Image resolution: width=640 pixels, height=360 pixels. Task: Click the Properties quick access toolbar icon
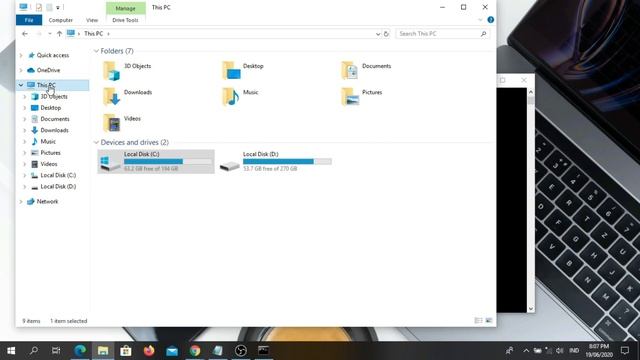pos(39,7)
